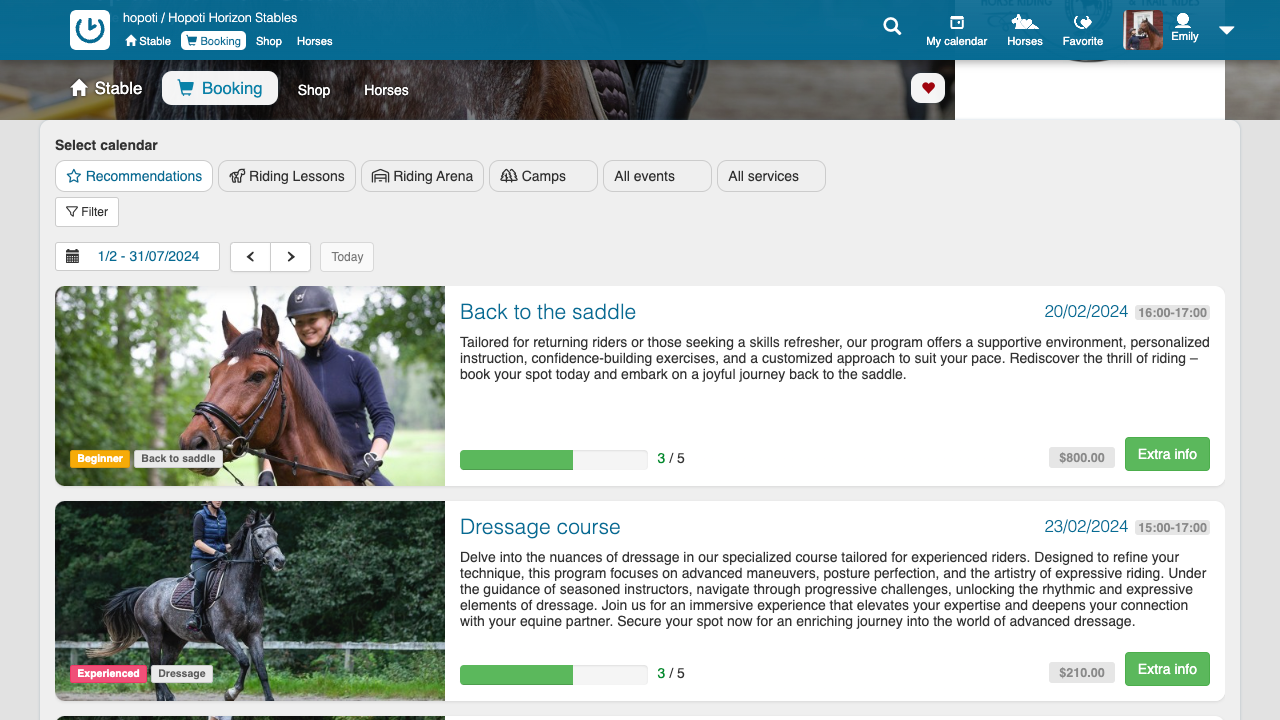1280x720 pixels.
Task: Click the Hopoti logo icon
Action: [x=90, y=30]
